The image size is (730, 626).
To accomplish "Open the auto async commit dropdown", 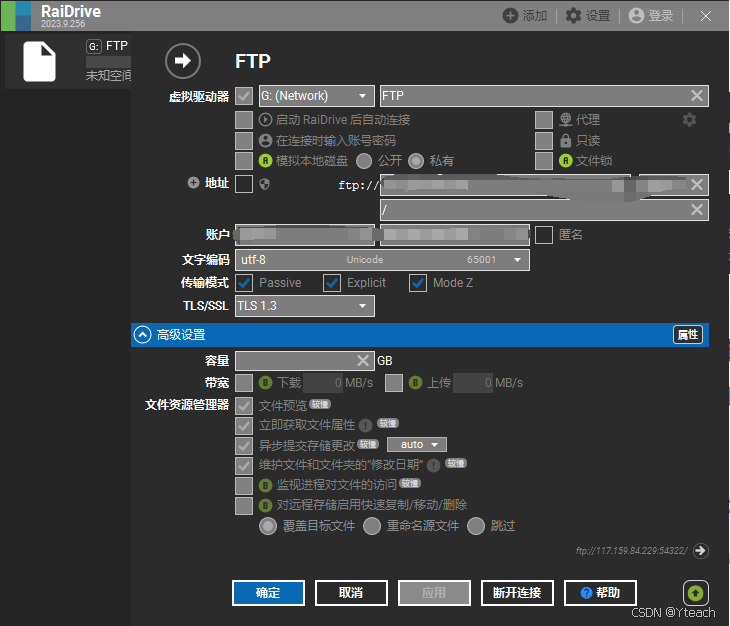I will [x=417, y=444].
